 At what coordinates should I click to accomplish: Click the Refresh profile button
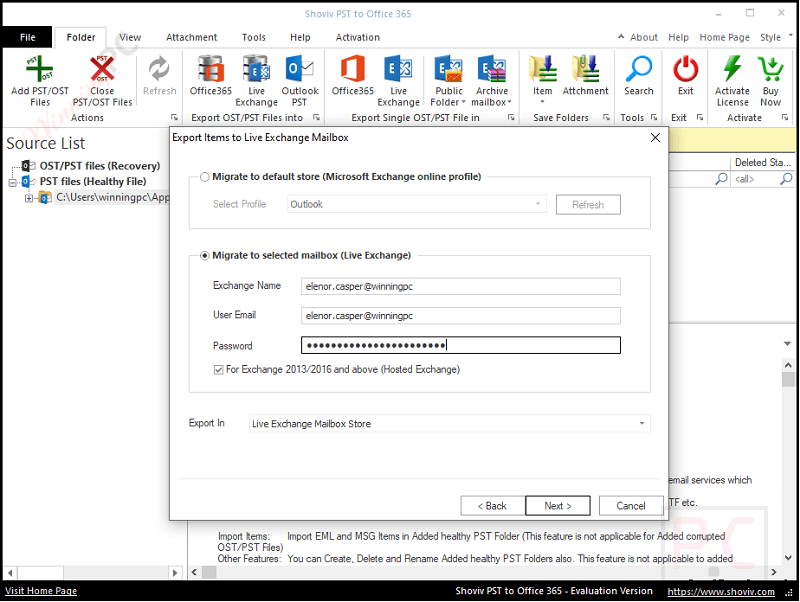588,205
